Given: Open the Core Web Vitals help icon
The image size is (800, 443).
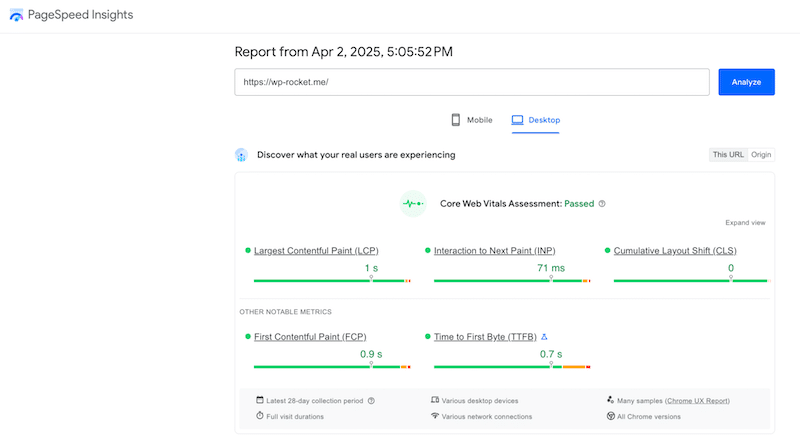Looking at the screenshot, I should tap(602, 204).
